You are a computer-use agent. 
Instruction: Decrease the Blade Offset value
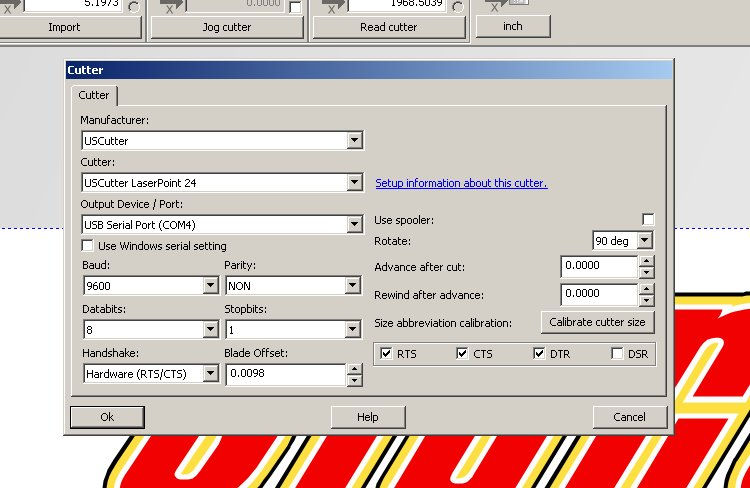tap(354, 380)
